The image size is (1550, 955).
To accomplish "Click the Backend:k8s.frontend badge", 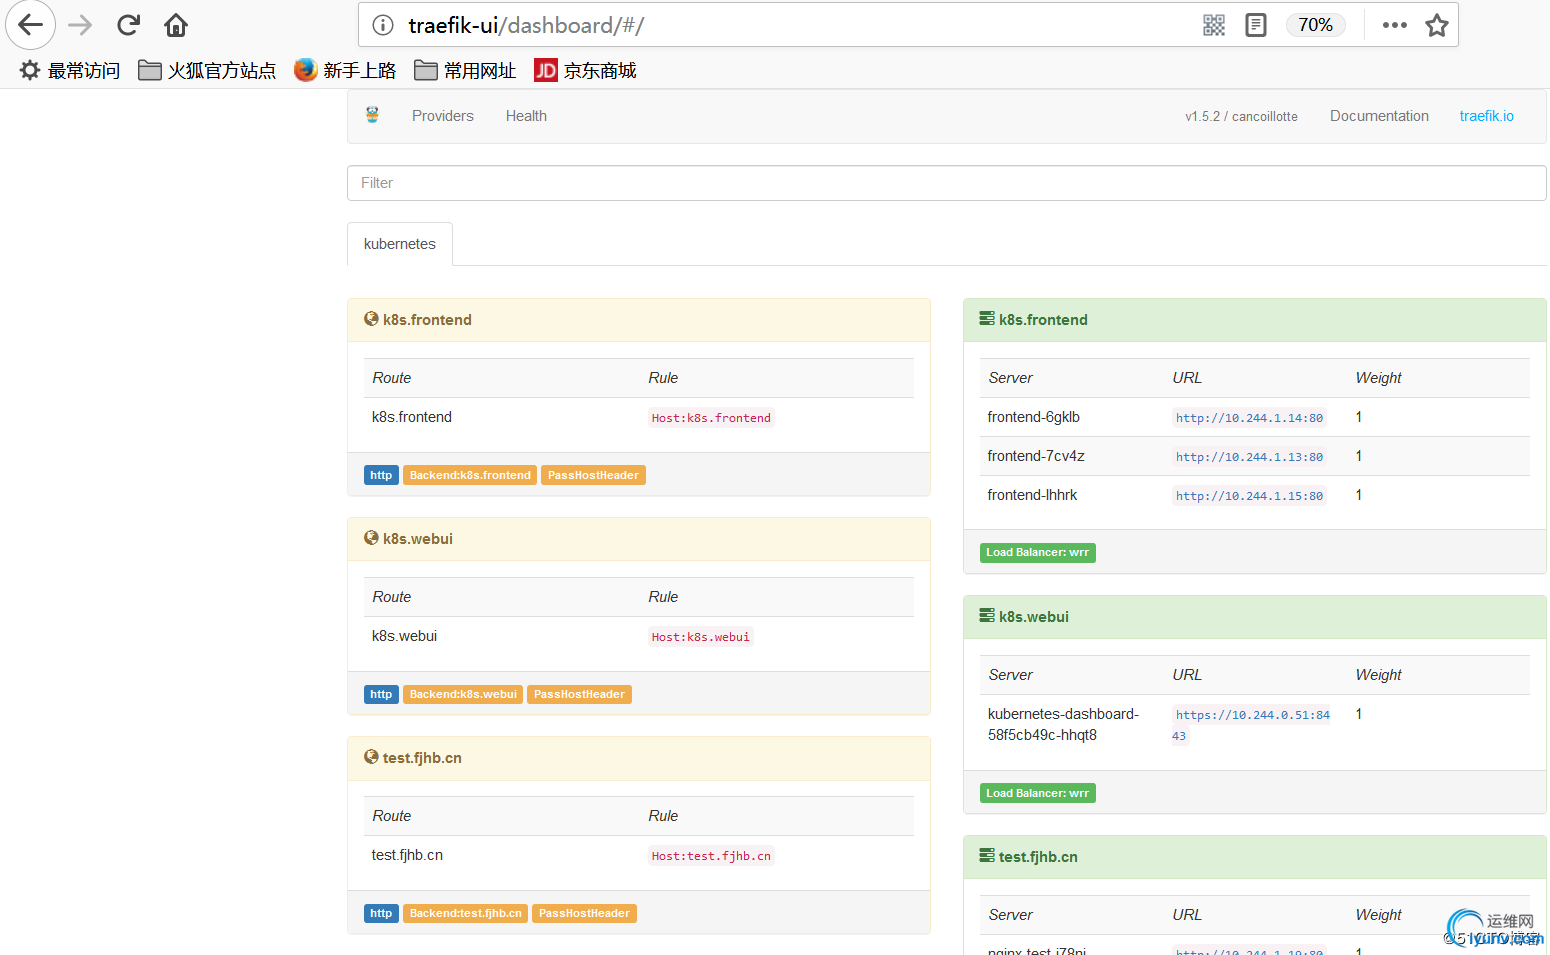I will pos(470,475).
